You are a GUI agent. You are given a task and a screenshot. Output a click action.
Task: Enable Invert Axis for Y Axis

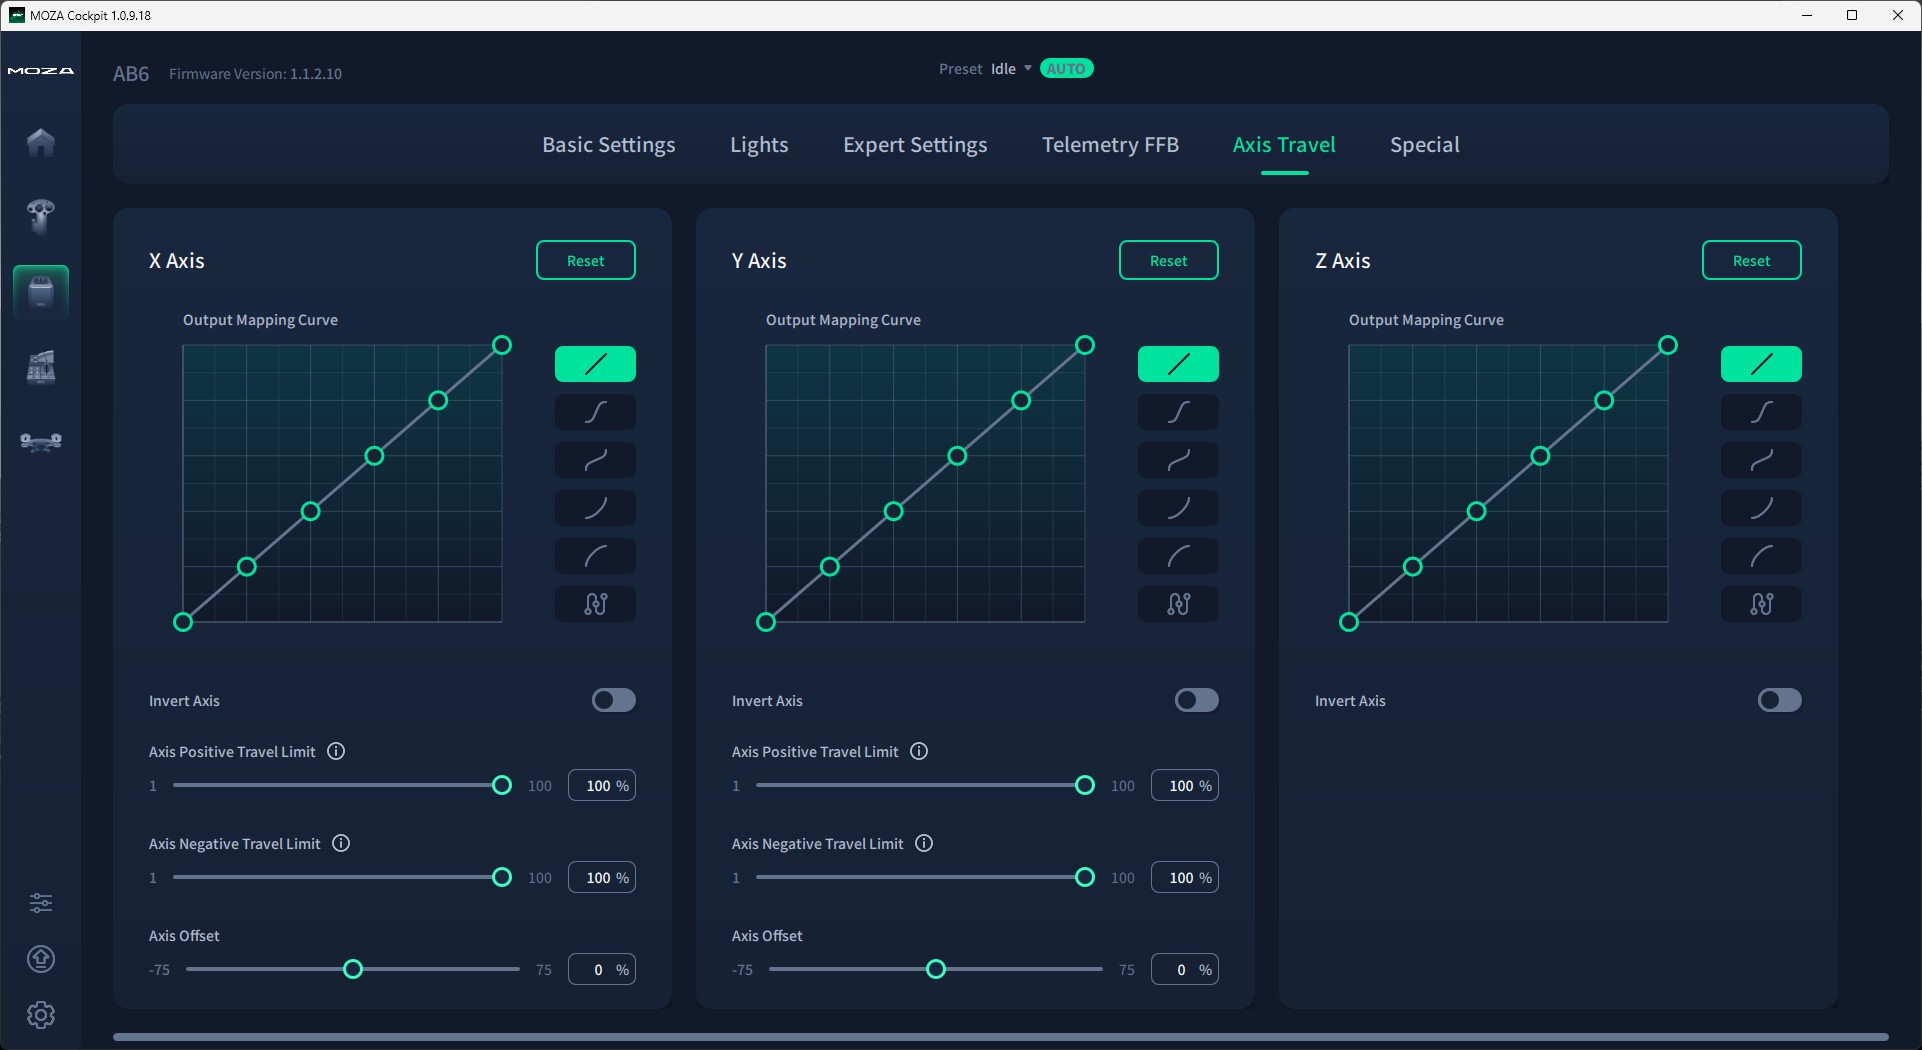pyautogui.click(x=1196, y=700)
